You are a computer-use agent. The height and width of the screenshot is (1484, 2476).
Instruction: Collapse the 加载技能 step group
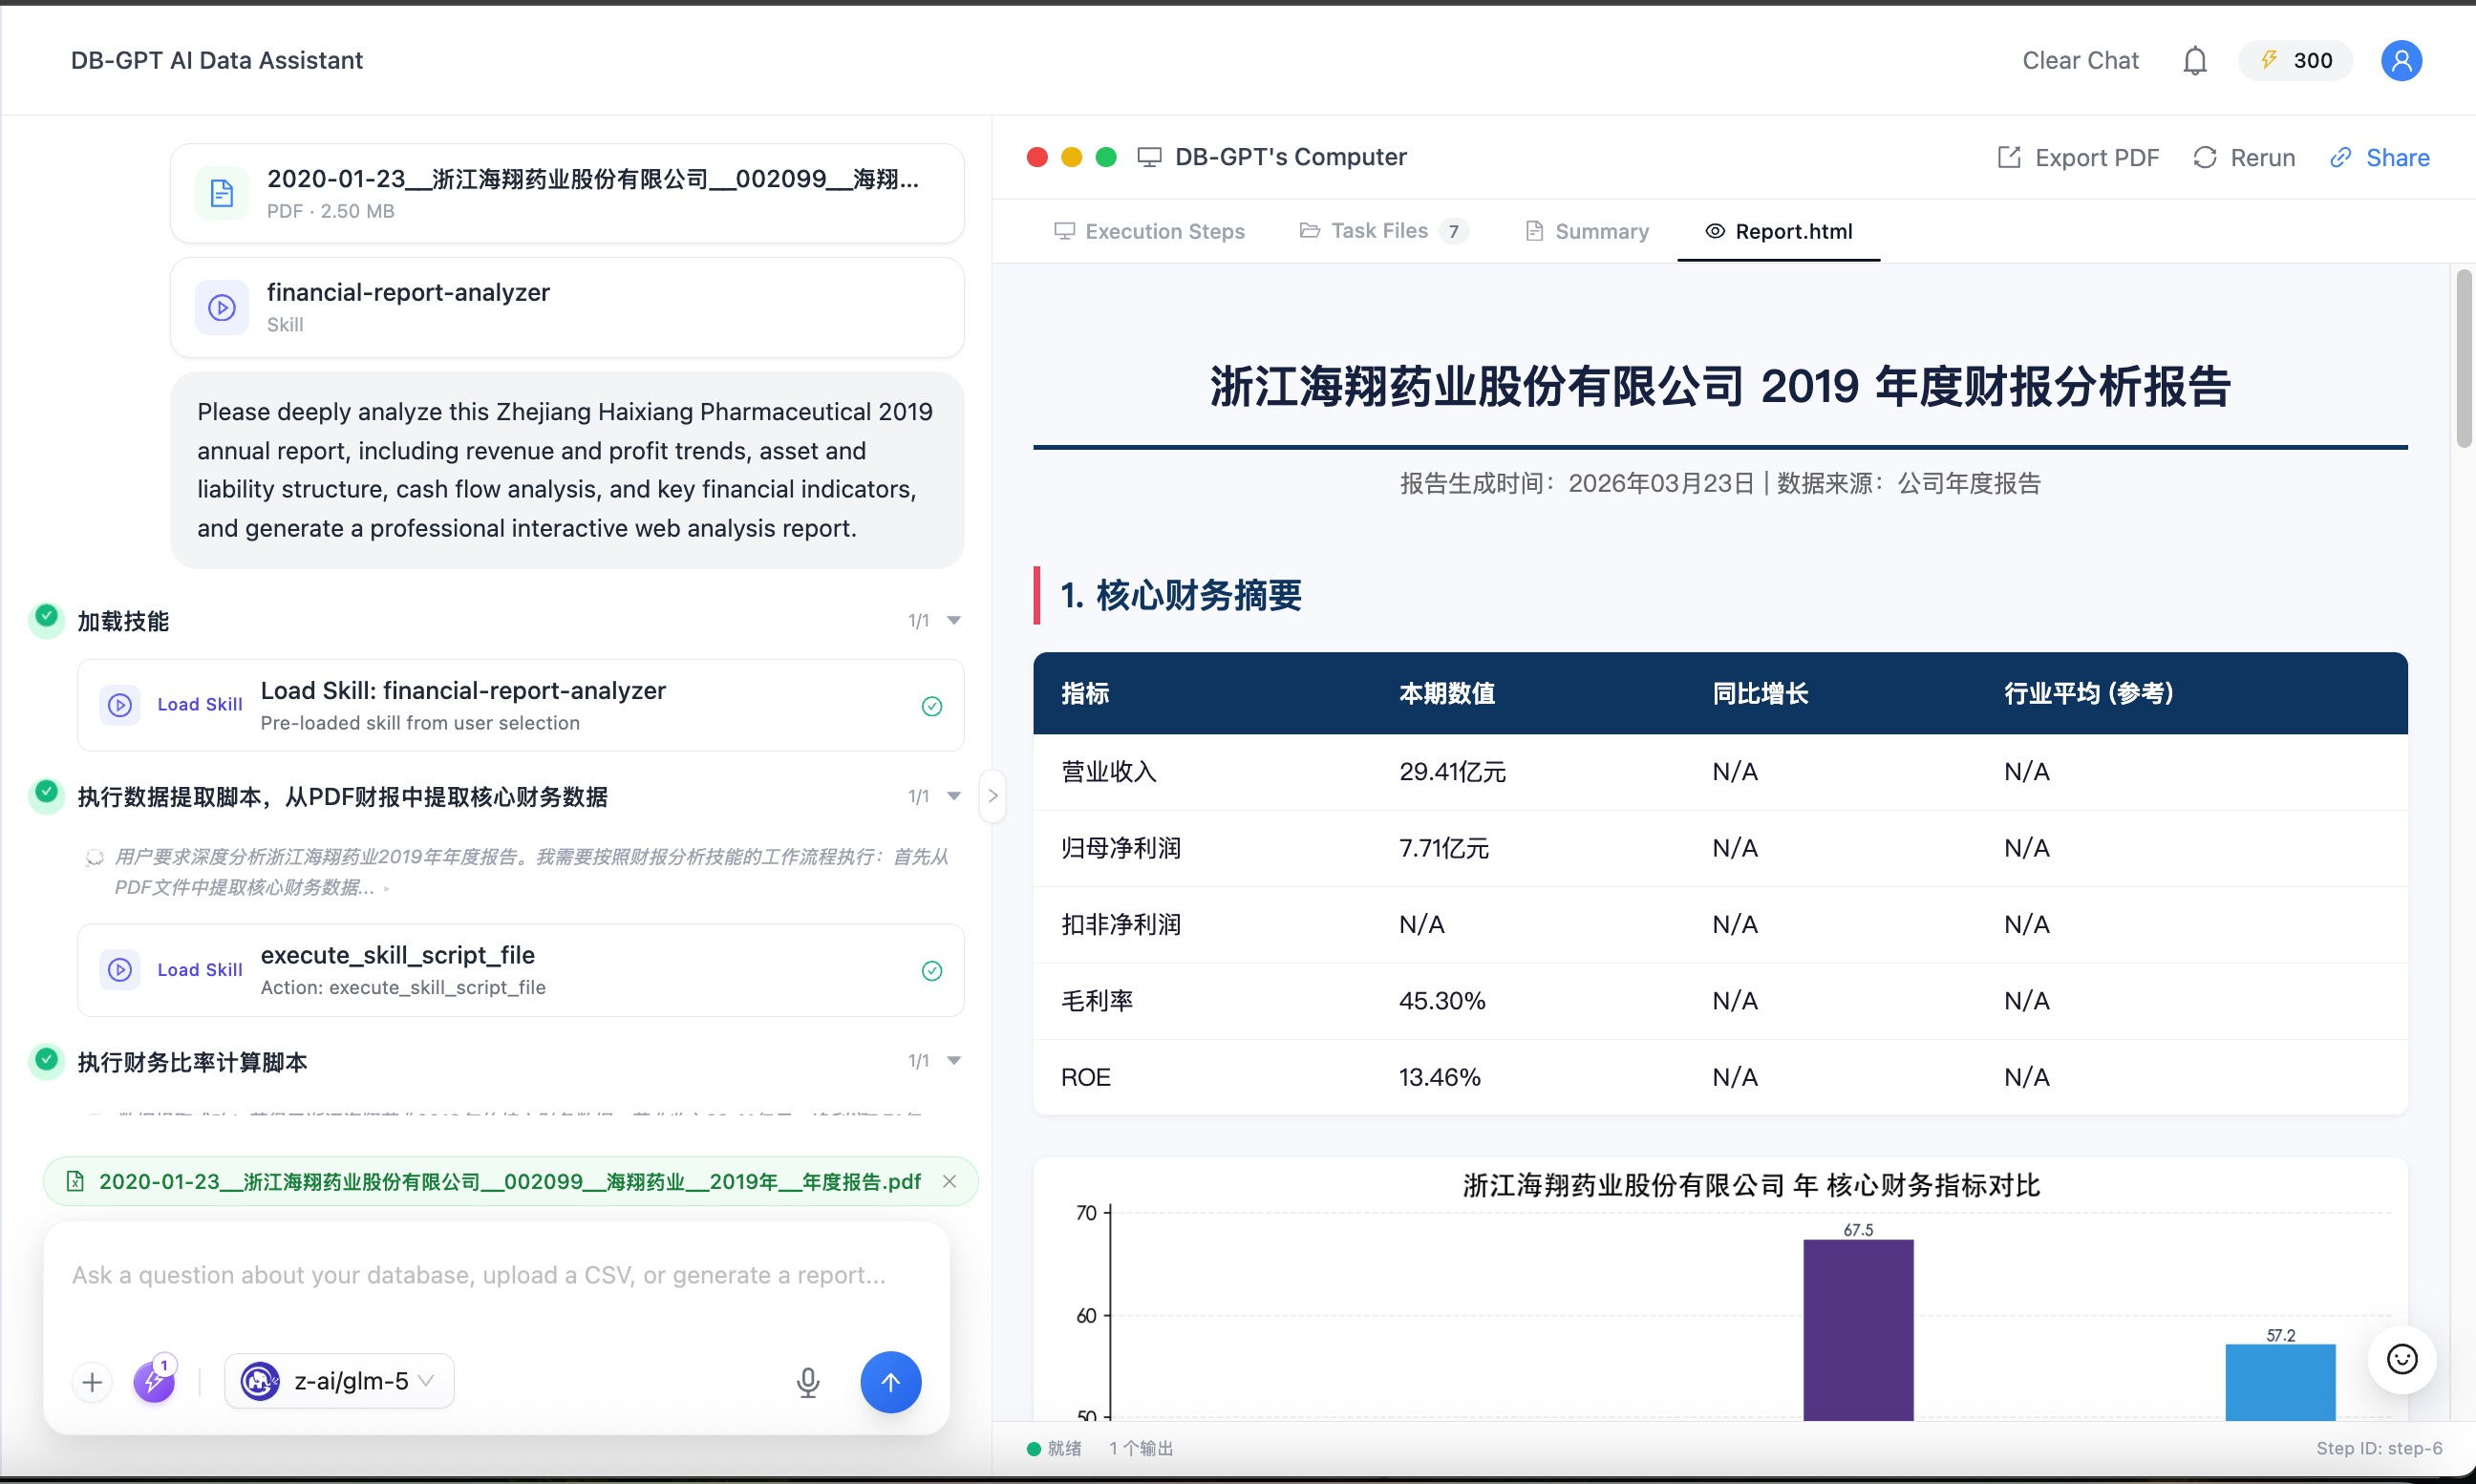[954, 621]
